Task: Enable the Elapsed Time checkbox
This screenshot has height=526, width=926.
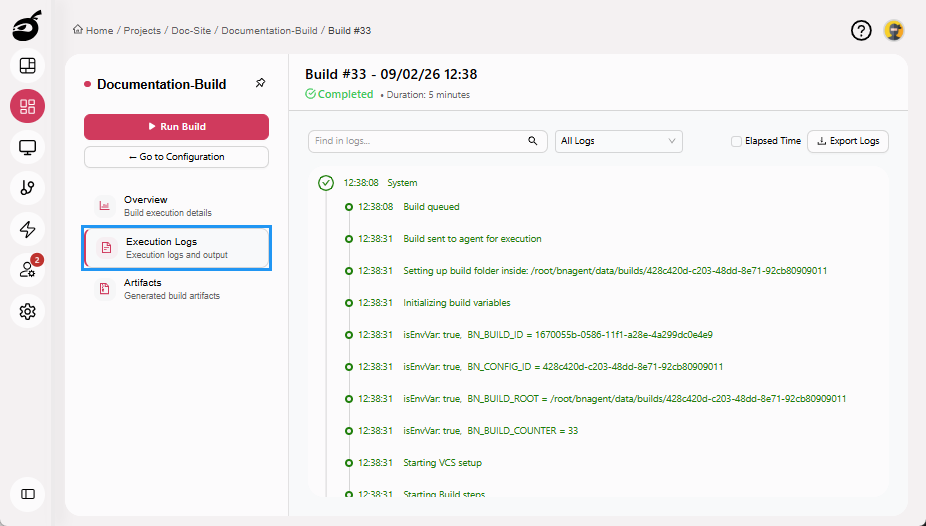Action: [736, 141]
